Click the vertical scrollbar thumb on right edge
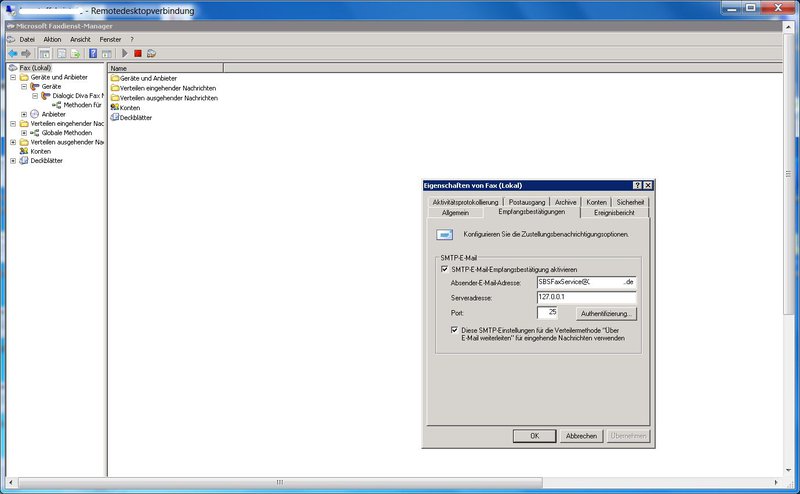Image resolution: width=800 pixels, height=494 pixels. [788, 174]
